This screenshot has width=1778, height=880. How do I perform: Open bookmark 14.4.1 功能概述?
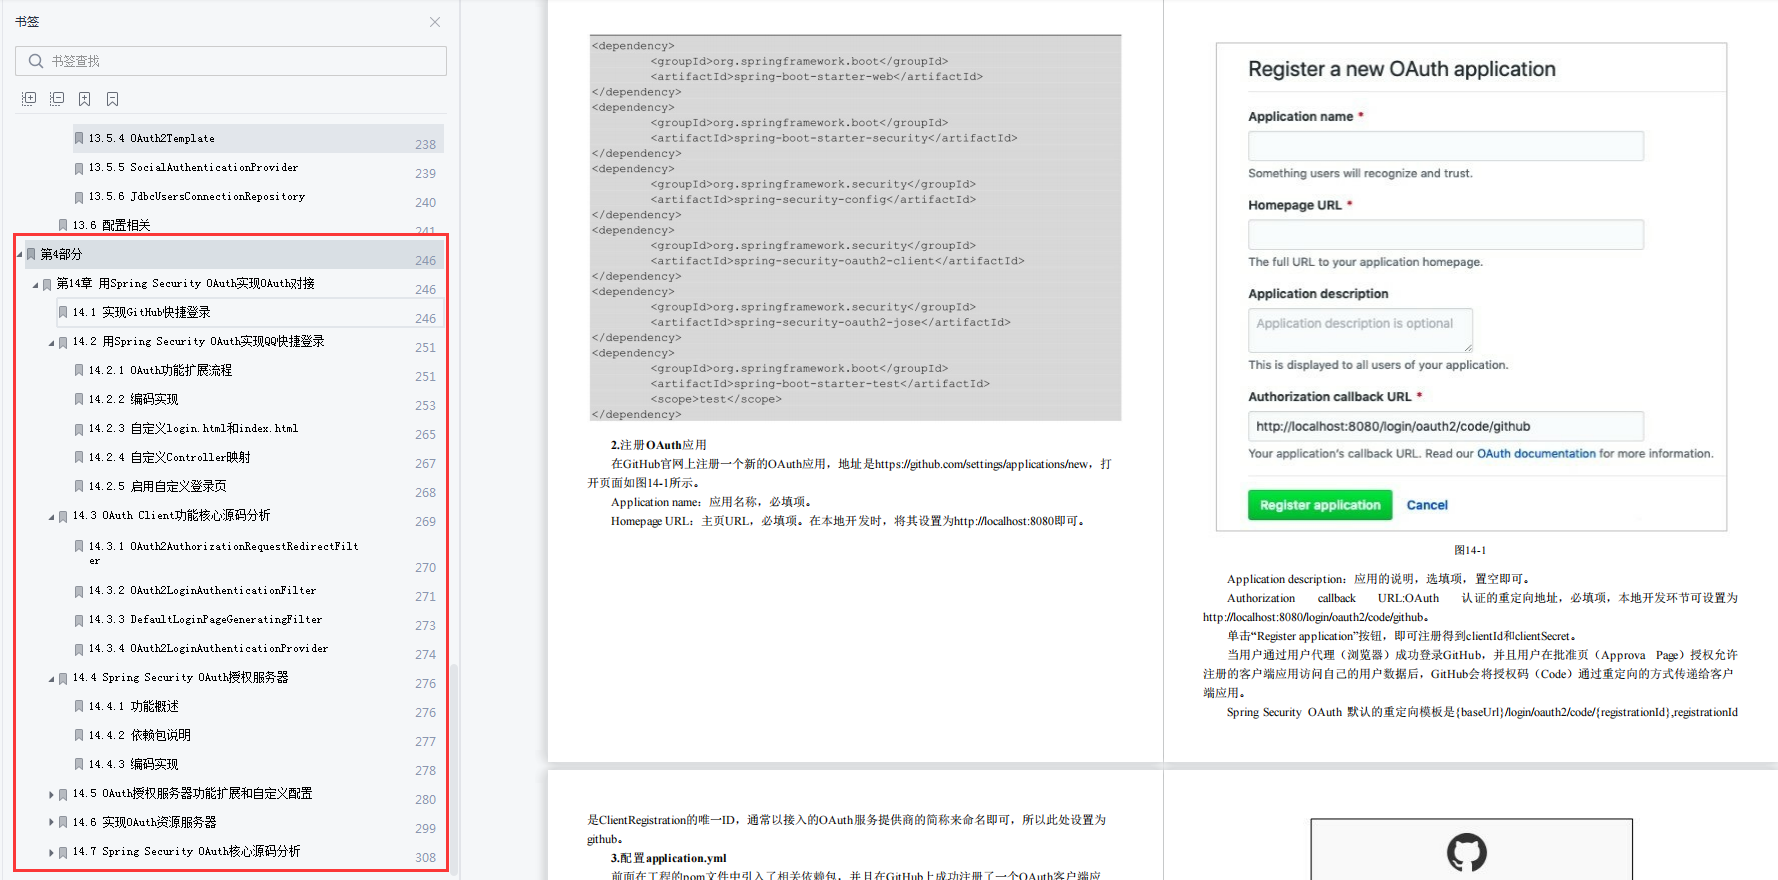coord(133,706)
